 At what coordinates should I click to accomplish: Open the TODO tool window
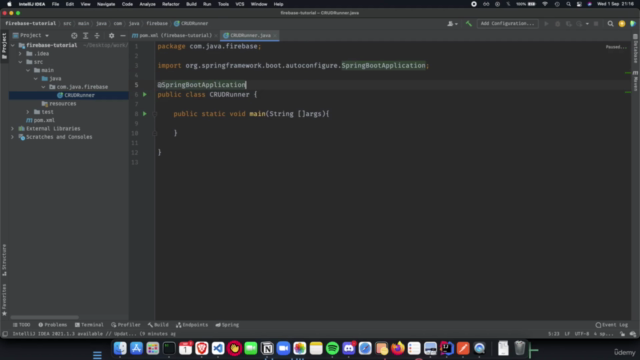[21, 325]
